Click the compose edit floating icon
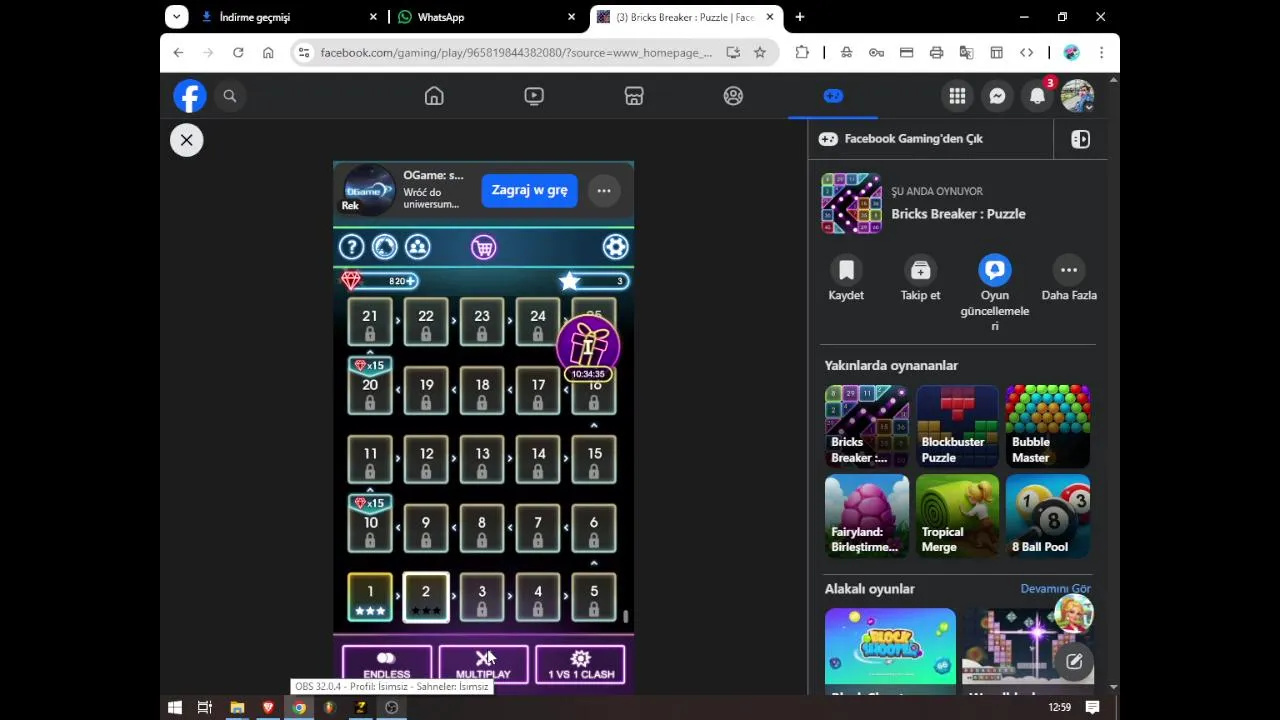Screen dimensions: 1280x720 click(1074, 661)
